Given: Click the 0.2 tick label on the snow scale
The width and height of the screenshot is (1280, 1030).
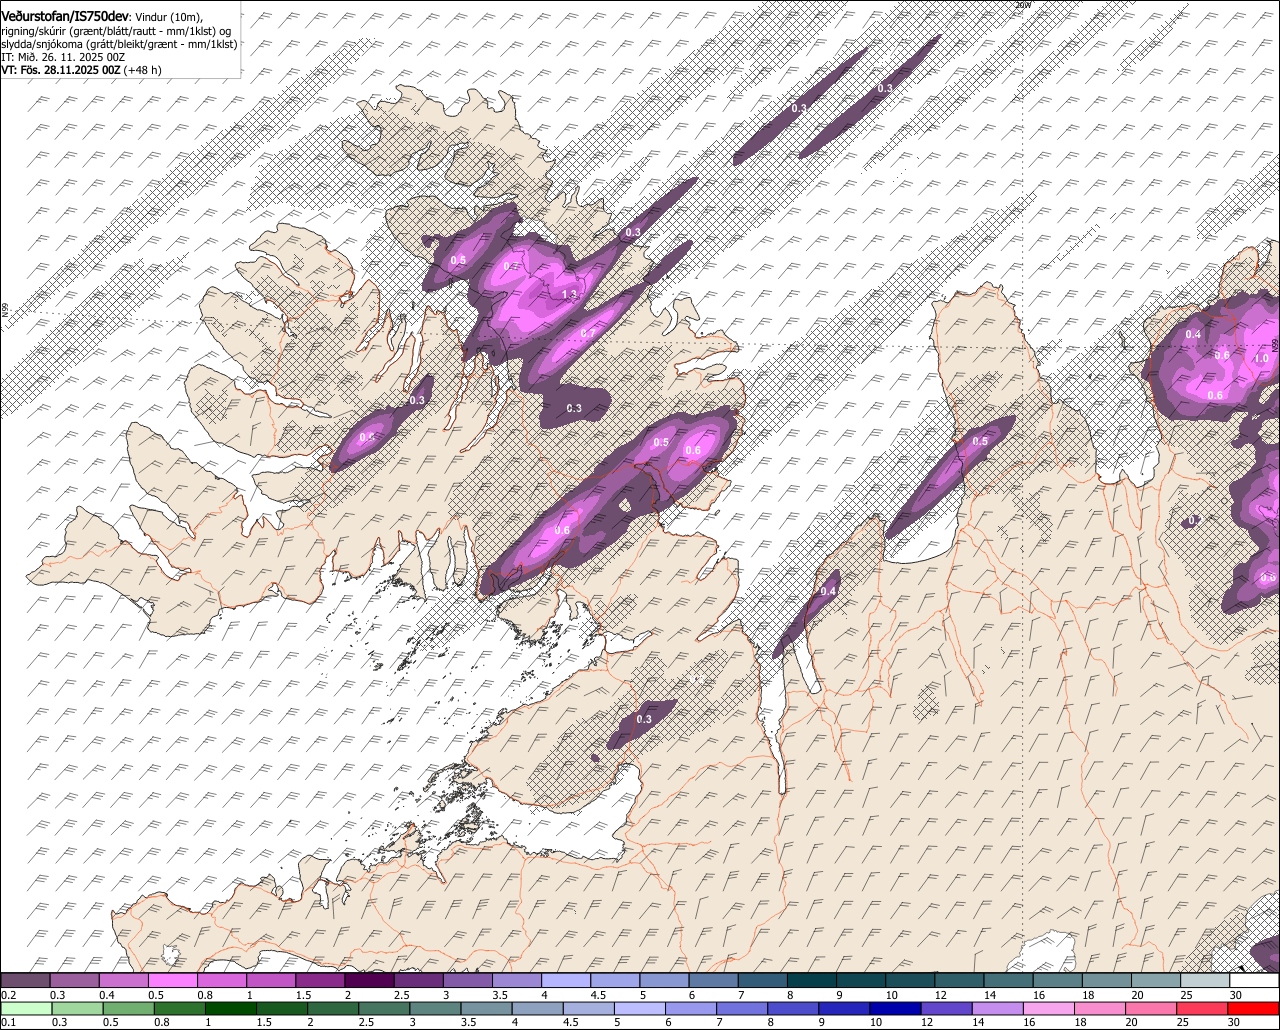Looking at the screenshot, I should [x=9, y=995].
